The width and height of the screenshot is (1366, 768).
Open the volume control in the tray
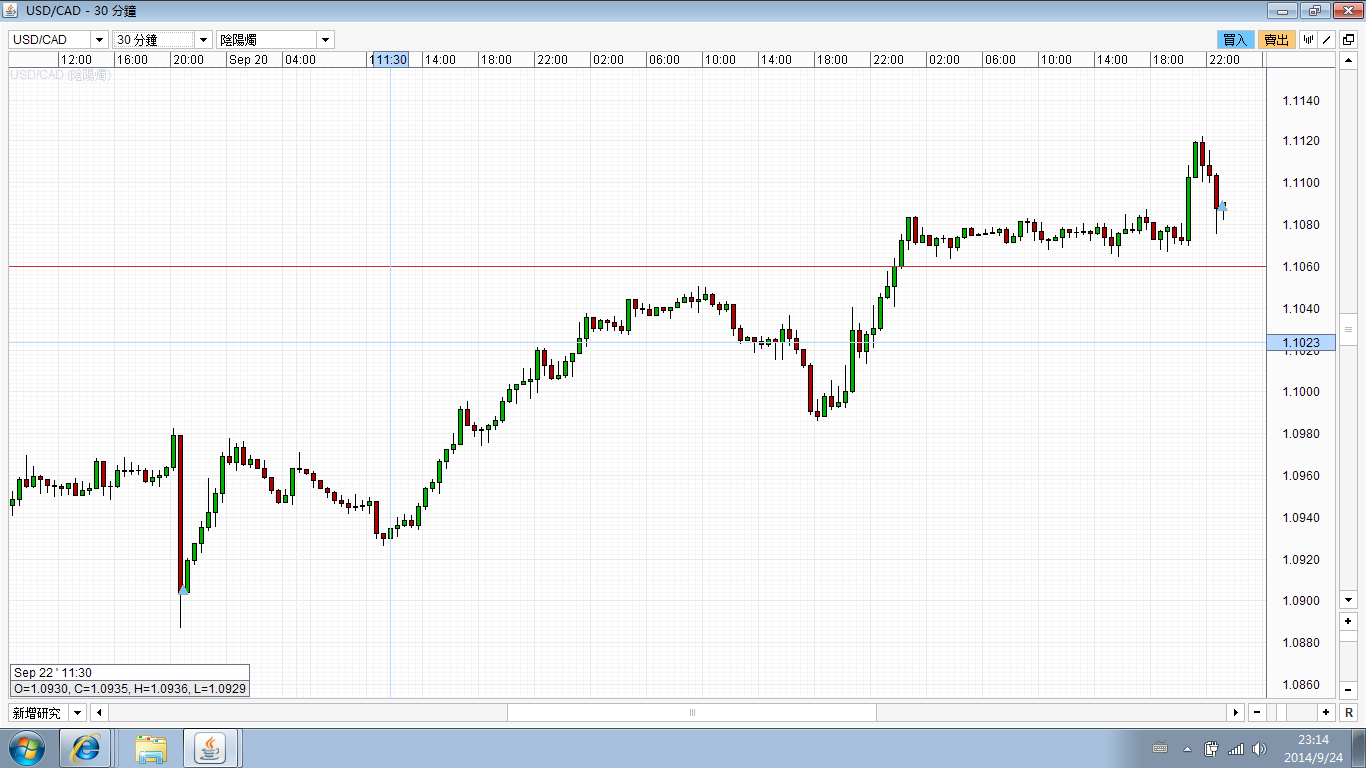point(1258,748)
